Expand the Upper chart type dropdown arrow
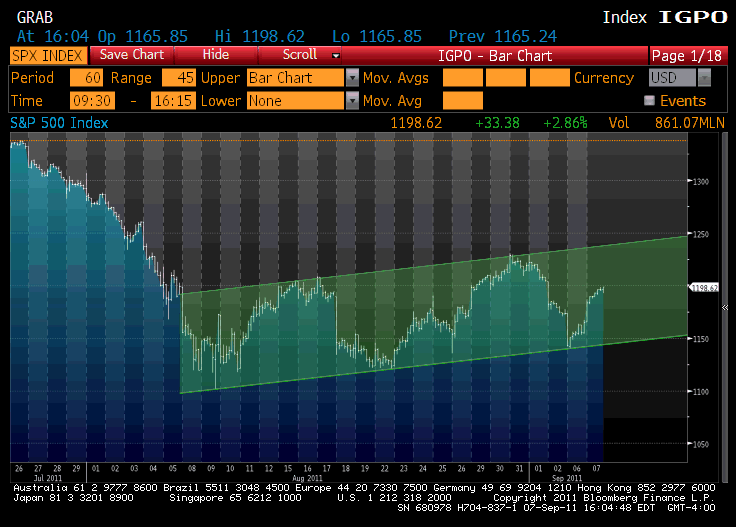Screen dimensions: 736x527 [352, 78]
